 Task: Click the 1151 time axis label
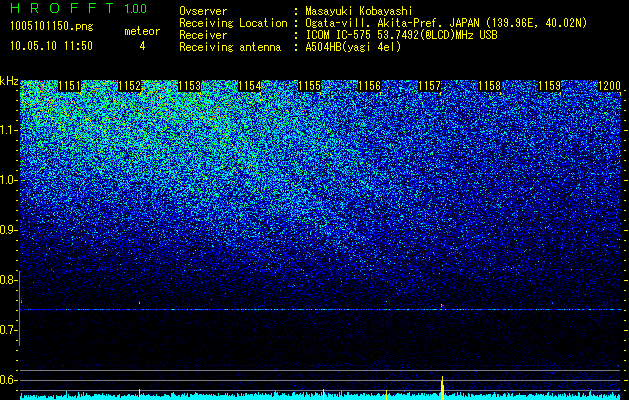tap(69, 86)
